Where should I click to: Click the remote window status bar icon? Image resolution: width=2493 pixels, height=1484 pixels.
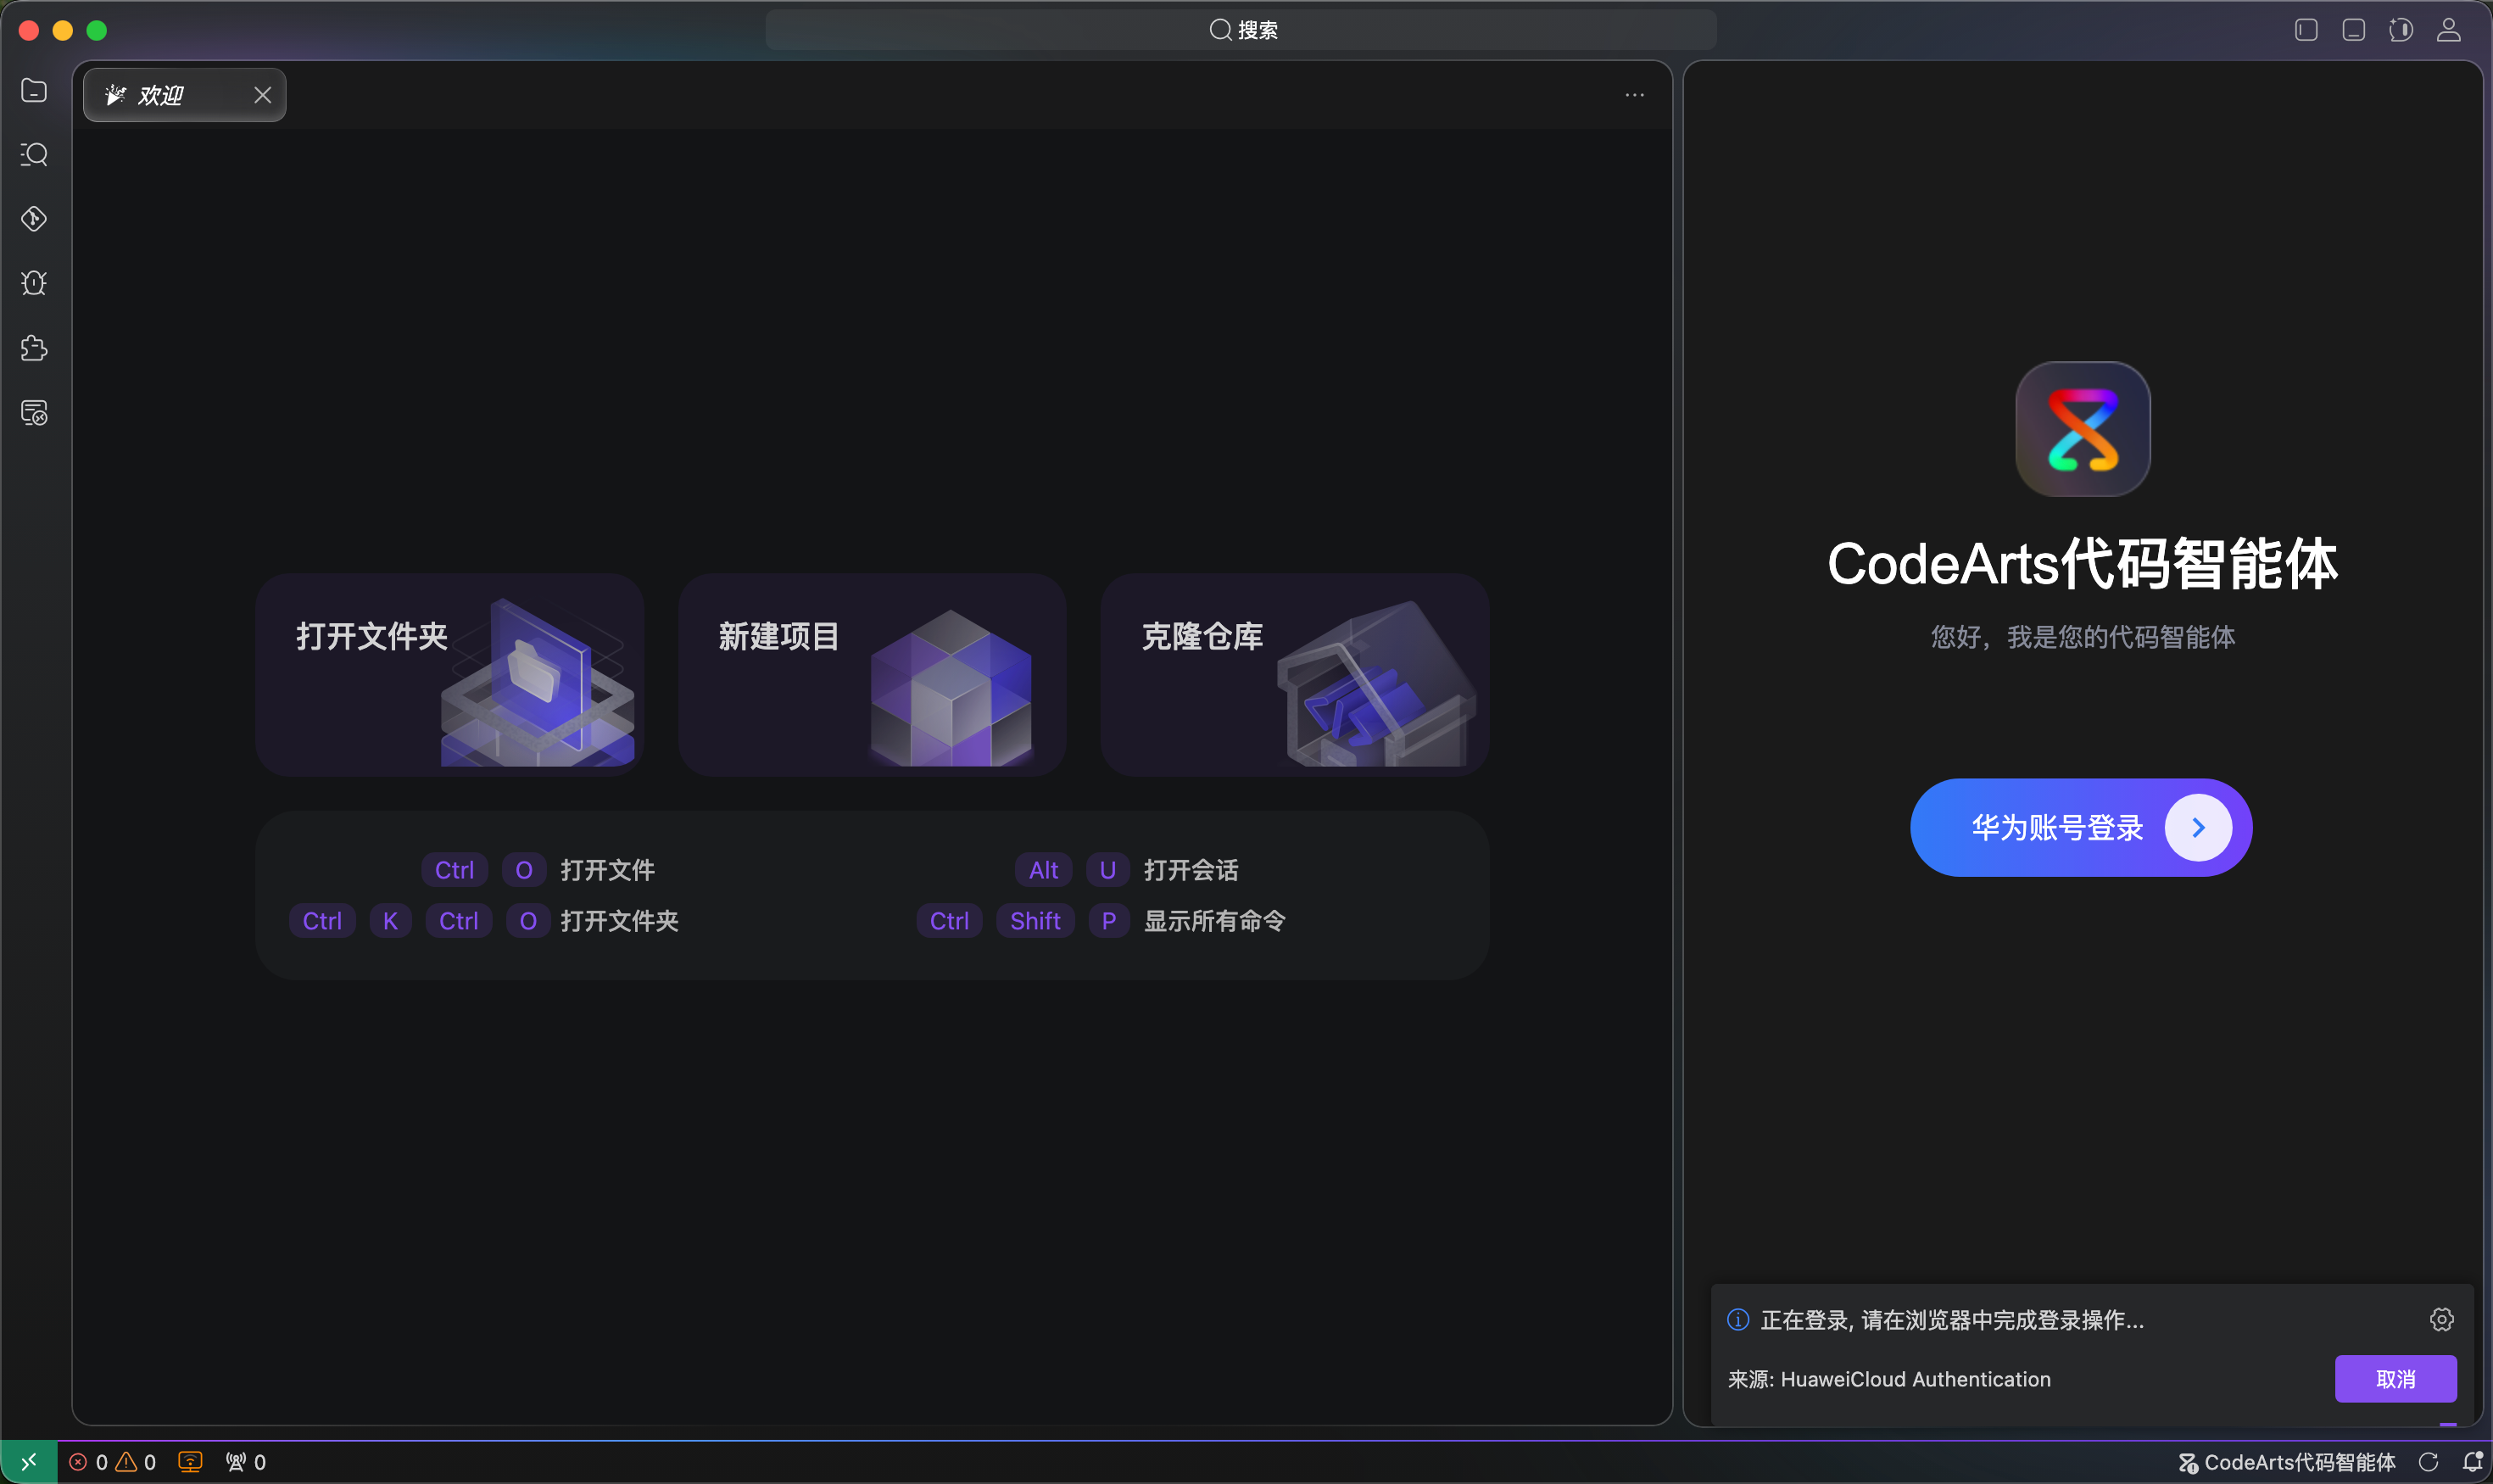pos(28,1462)
